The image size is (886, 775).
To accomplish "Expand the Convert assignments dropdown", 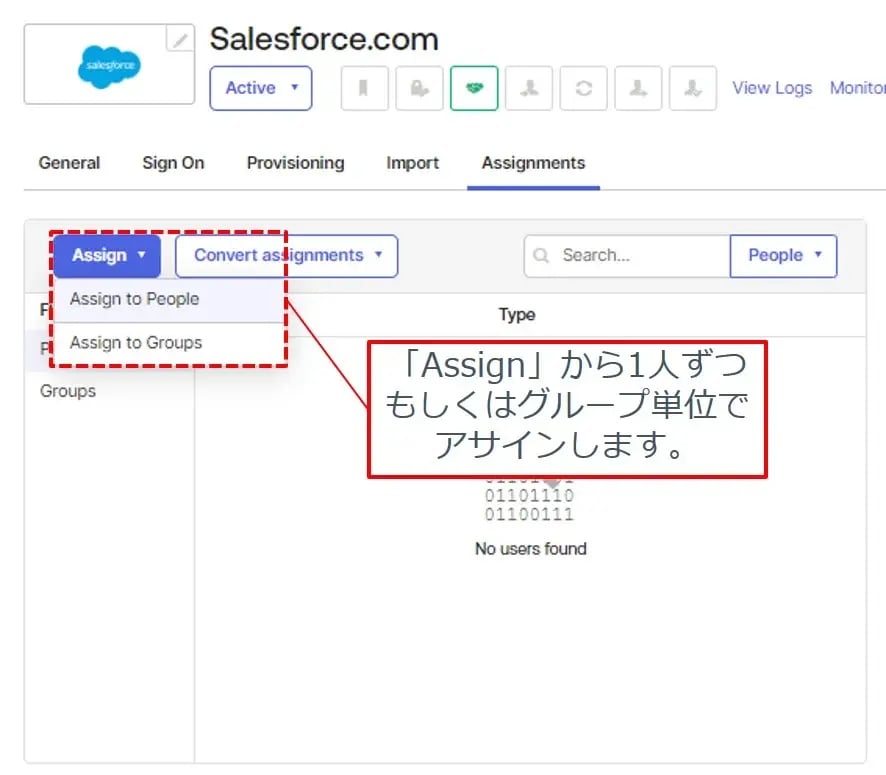I will [x=286, y=256].
